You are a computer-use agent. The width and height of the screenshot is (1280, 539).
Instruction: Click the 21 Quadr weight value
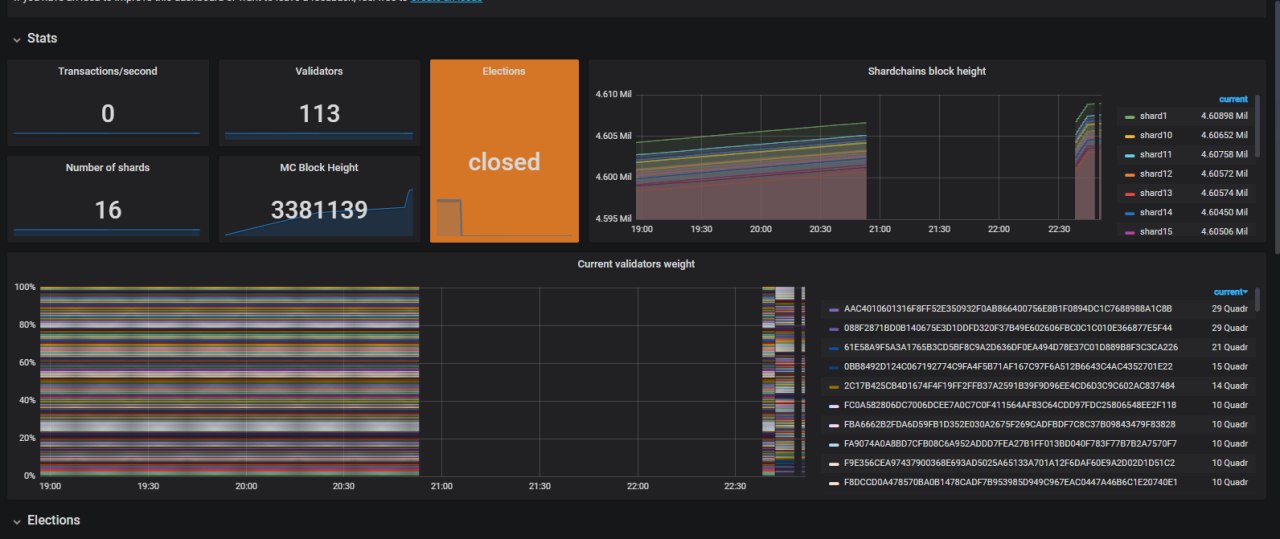[1230, 347]
